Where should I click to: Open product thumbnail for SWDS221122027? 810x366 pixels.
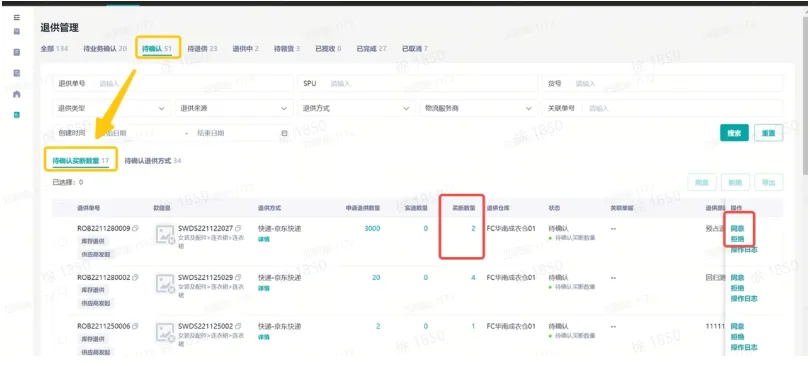[x=165, y=235]
